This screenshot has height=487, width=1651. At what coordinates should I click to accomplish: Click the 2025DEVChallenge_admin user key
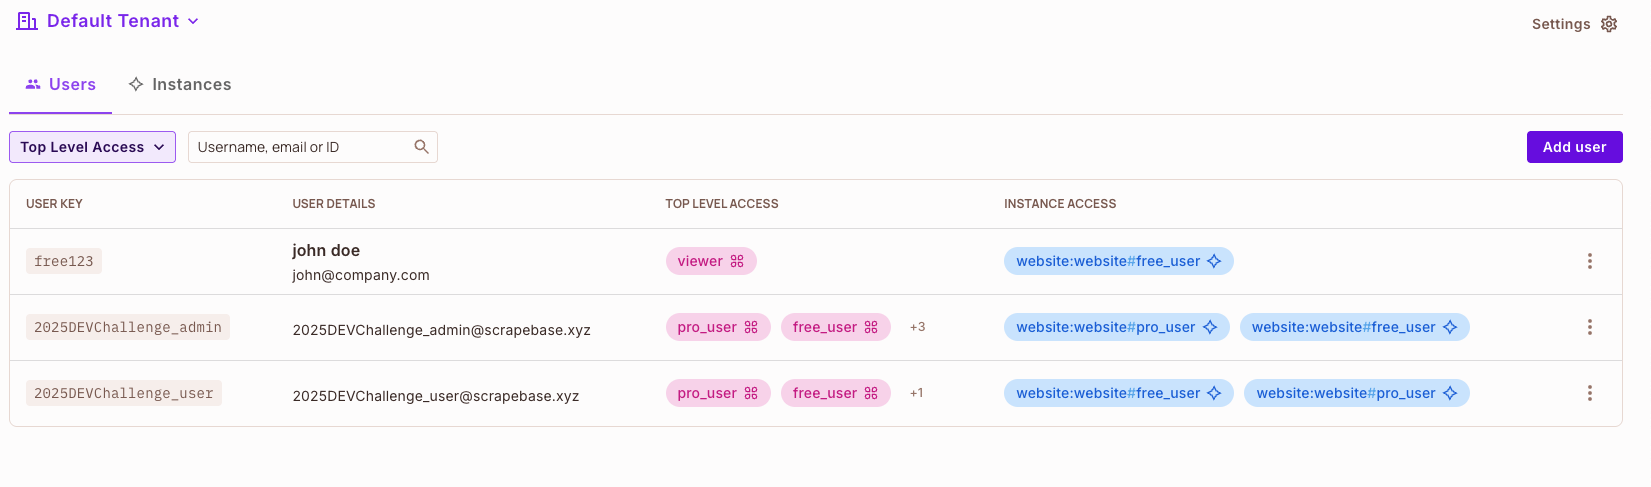pos(128,327)
